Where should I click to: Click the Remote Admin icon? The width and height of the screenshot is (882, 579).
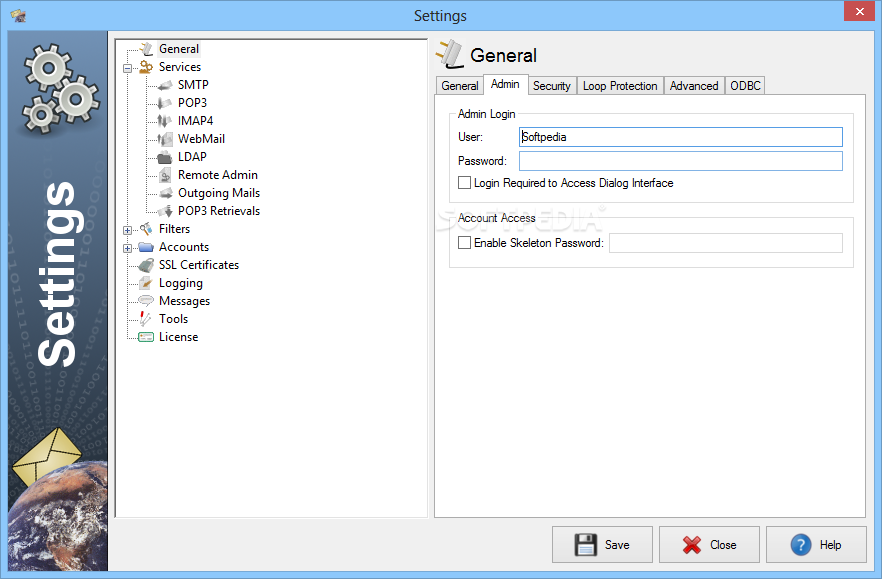pos(165,175)
